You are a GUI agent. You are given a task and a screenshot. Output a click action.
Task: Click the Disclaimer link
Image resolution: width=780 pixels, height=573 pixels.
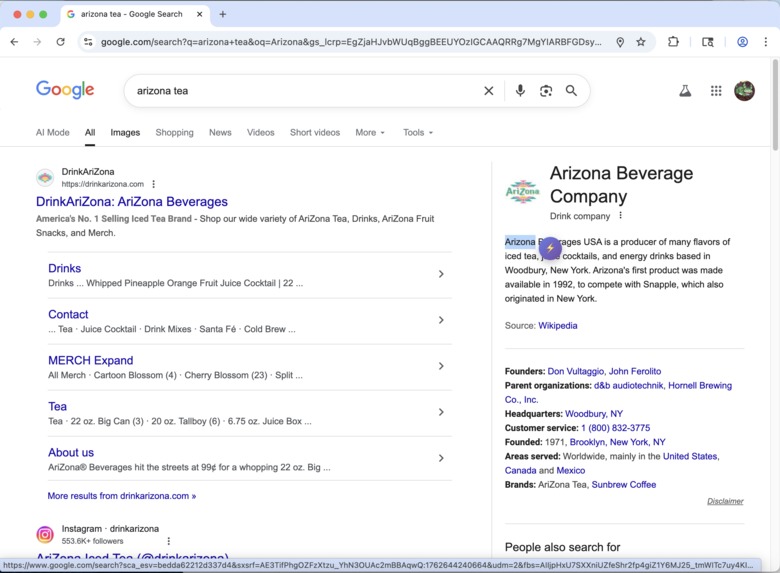pos(725,501)
